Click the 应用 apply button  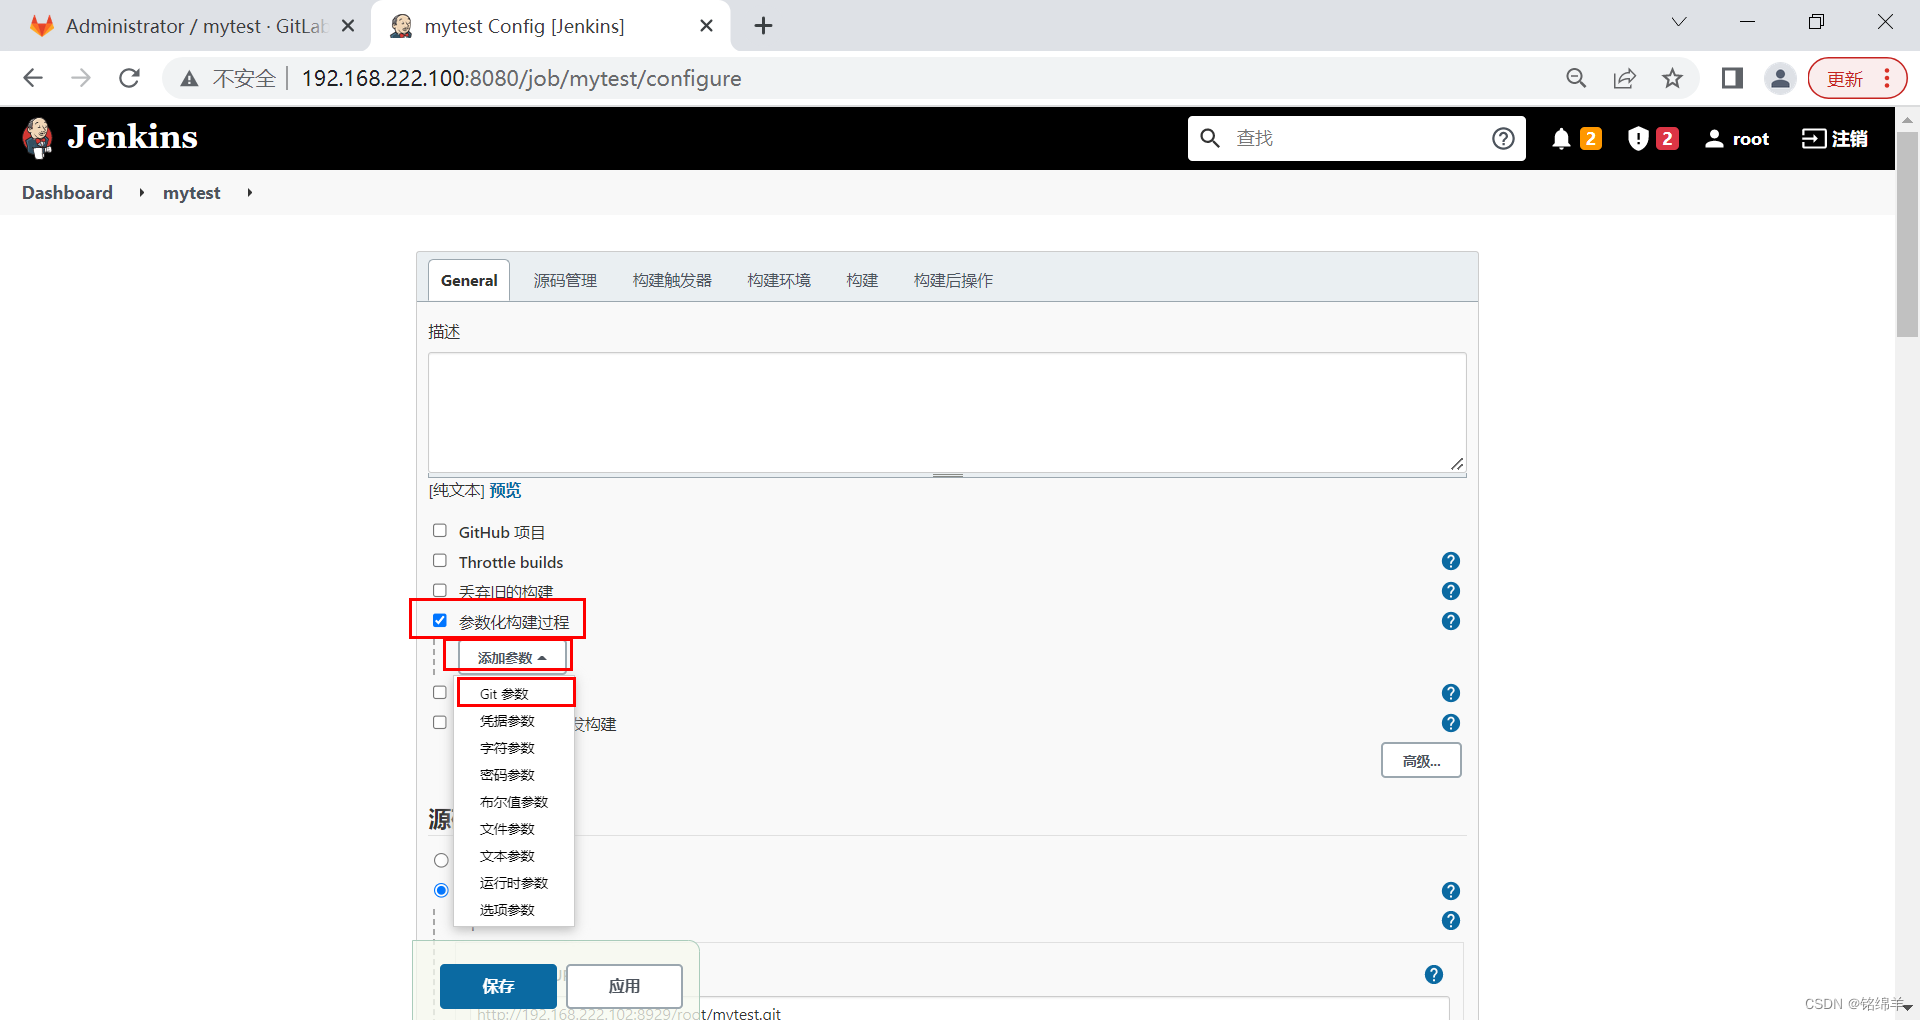coord(624,986)
